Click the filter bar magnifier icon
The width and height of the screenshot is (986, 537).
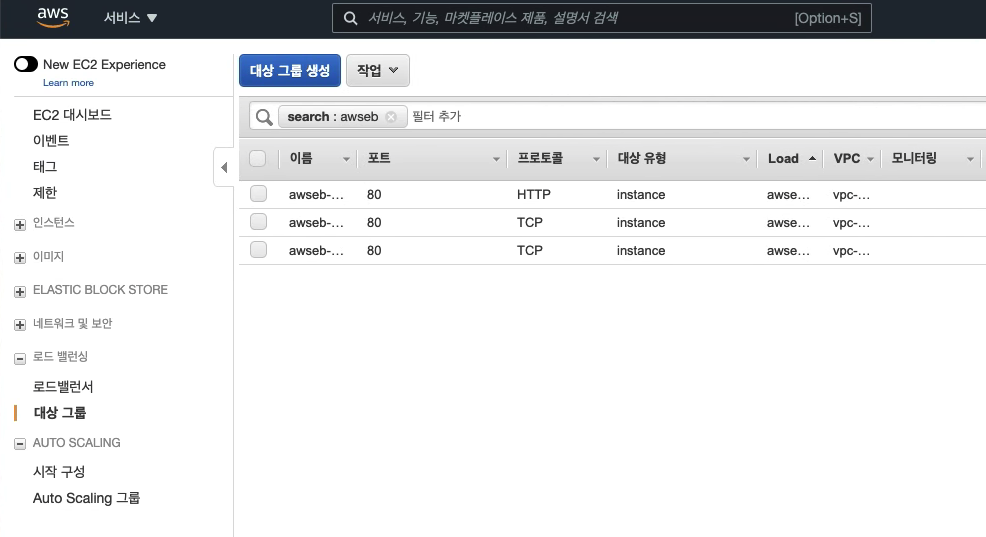coord(264,117)
